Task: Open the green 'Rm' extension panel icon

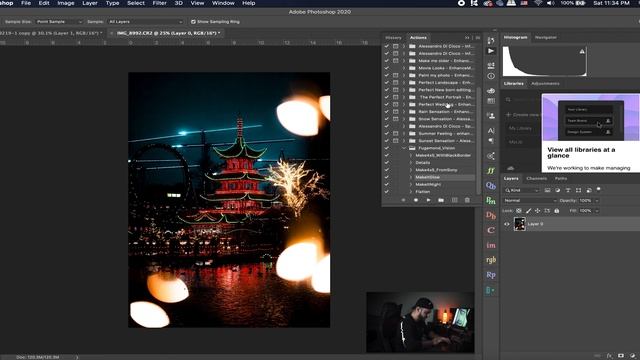Action: 491,200
